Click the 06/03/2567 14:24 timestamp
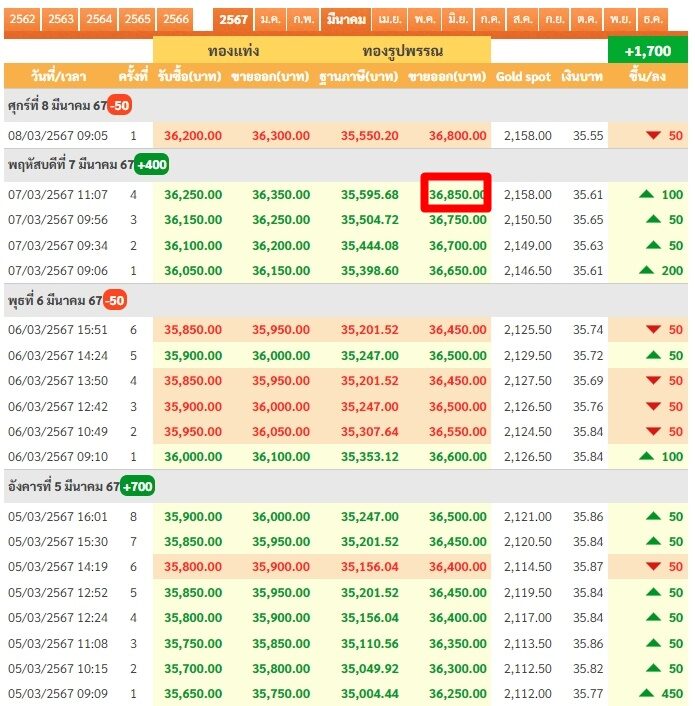 point(58,356)
